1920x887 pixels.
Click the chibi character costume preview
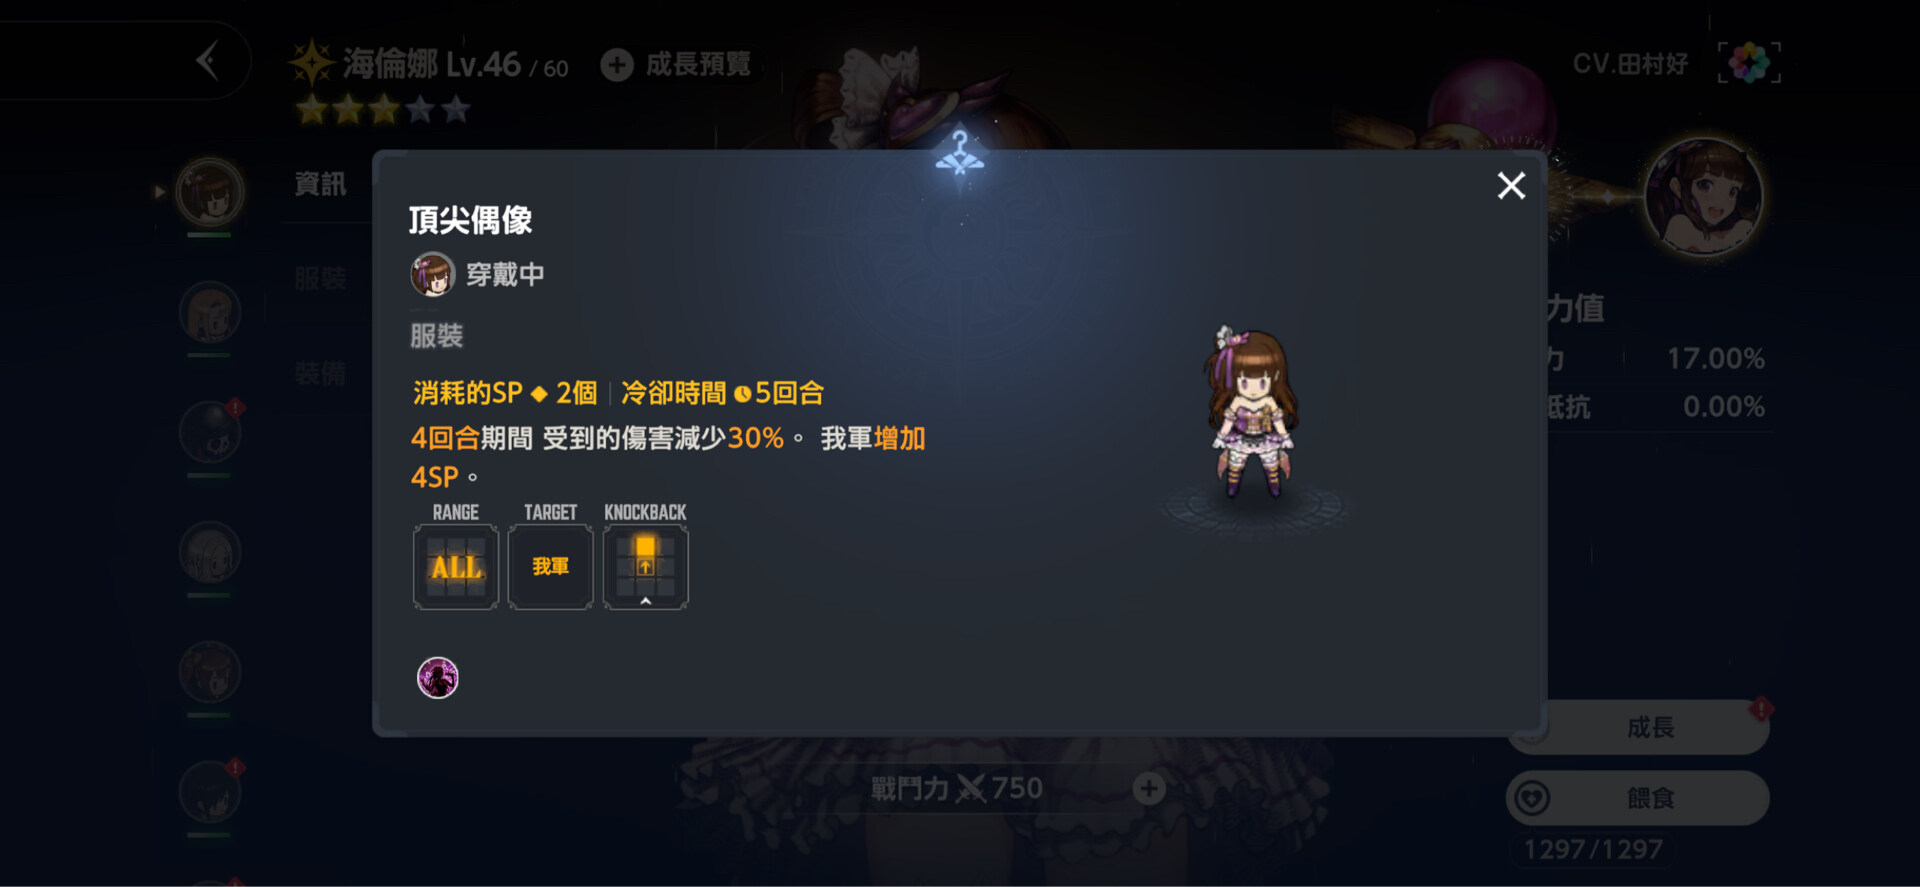click(1252, 412)
